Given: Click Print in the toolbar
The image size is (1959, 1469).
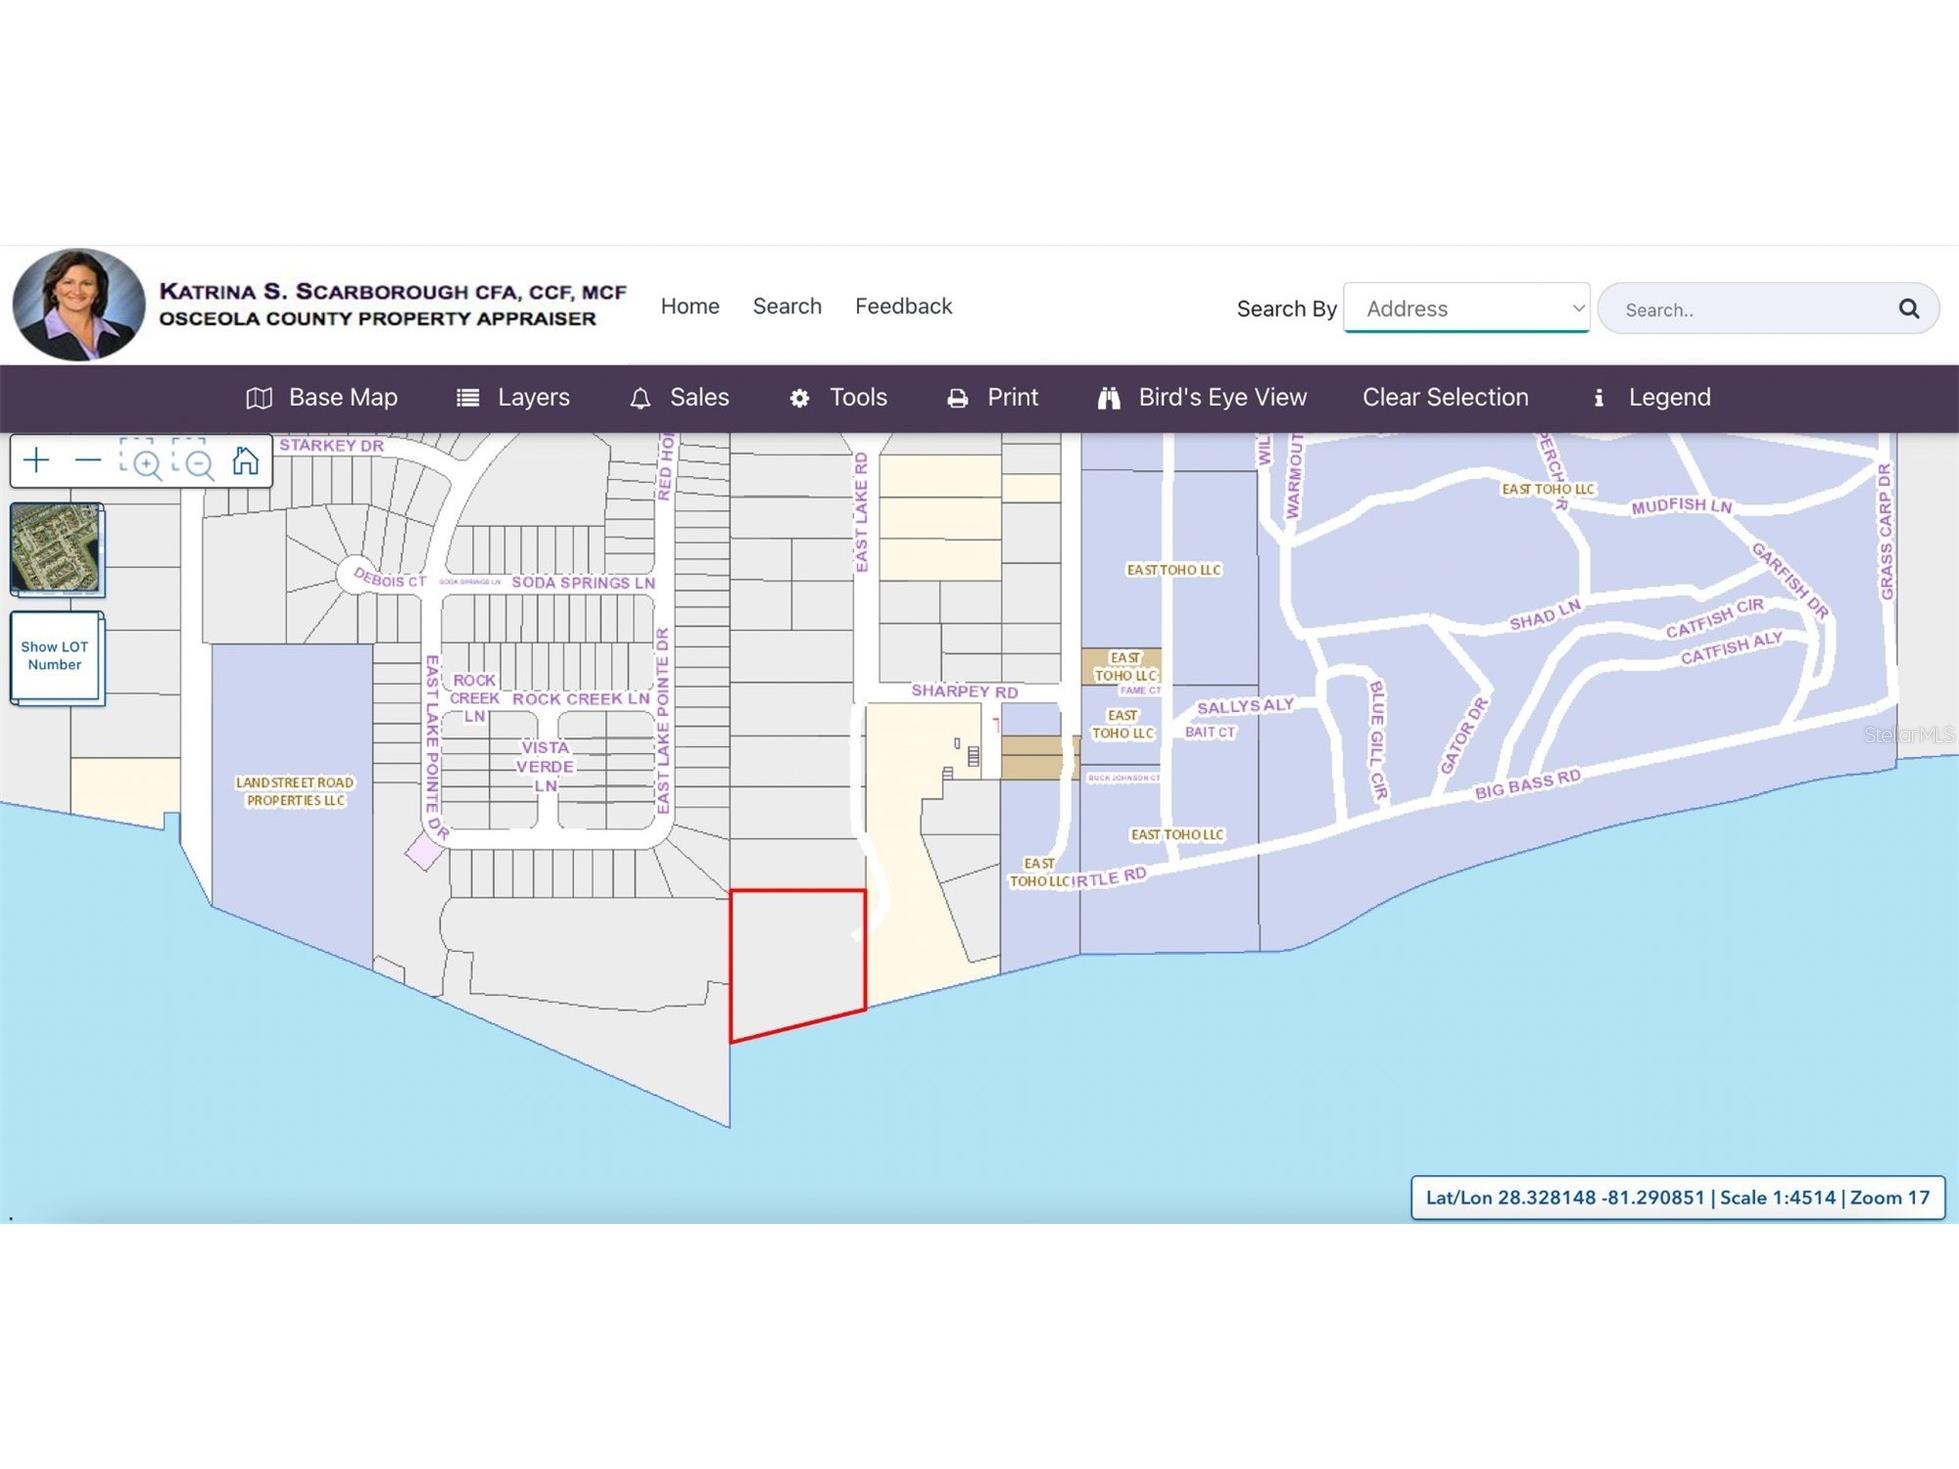Looking at the screenshot, I should (x=992, y=398).
